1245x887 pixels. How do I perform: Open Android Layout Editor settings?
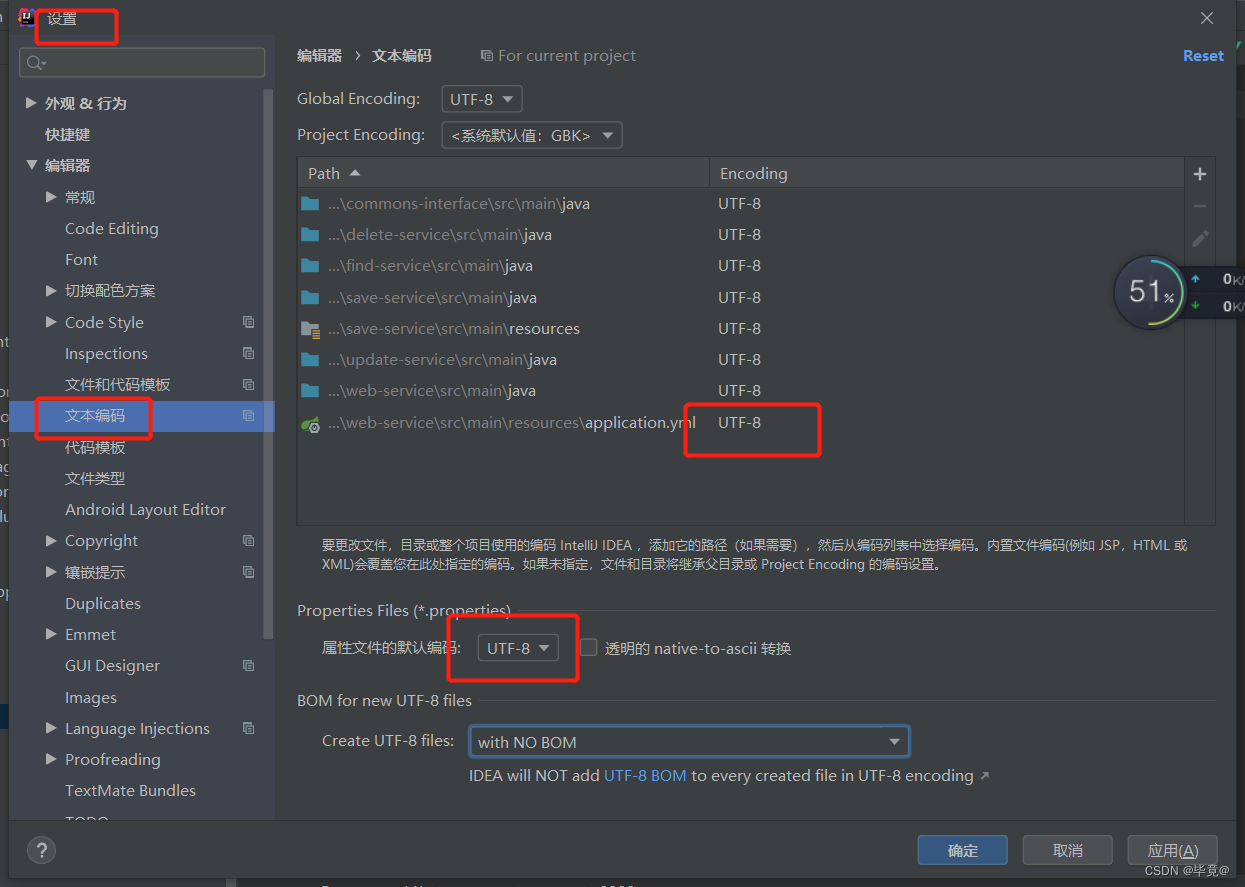[145, 509]
